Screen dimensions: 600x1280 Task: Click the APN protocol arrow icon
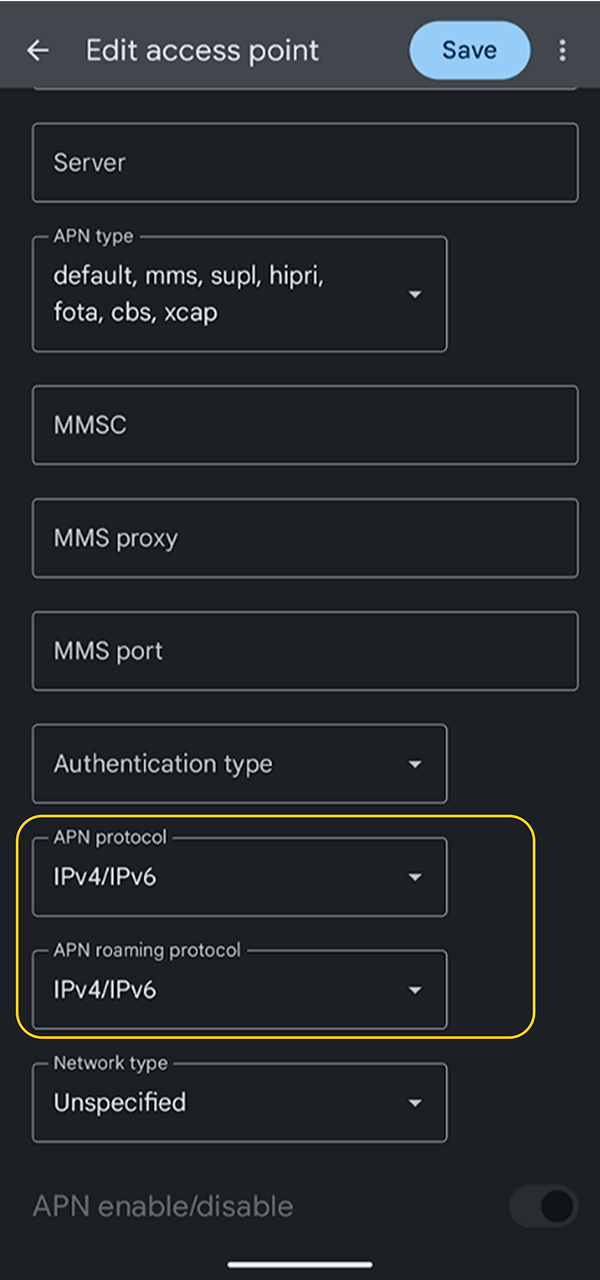coord(415,877)
